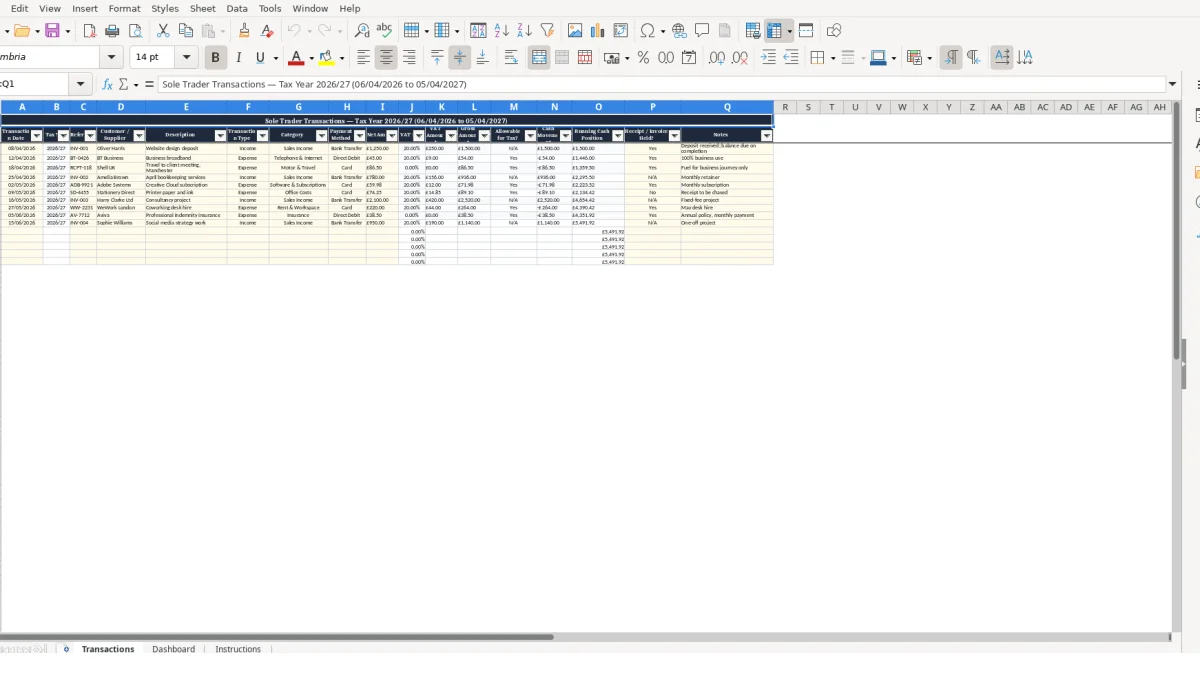Viewport: 1200px width, 675px height.
Task: Click the horizontal scrollbar thumb
Action: pos(276,637)
